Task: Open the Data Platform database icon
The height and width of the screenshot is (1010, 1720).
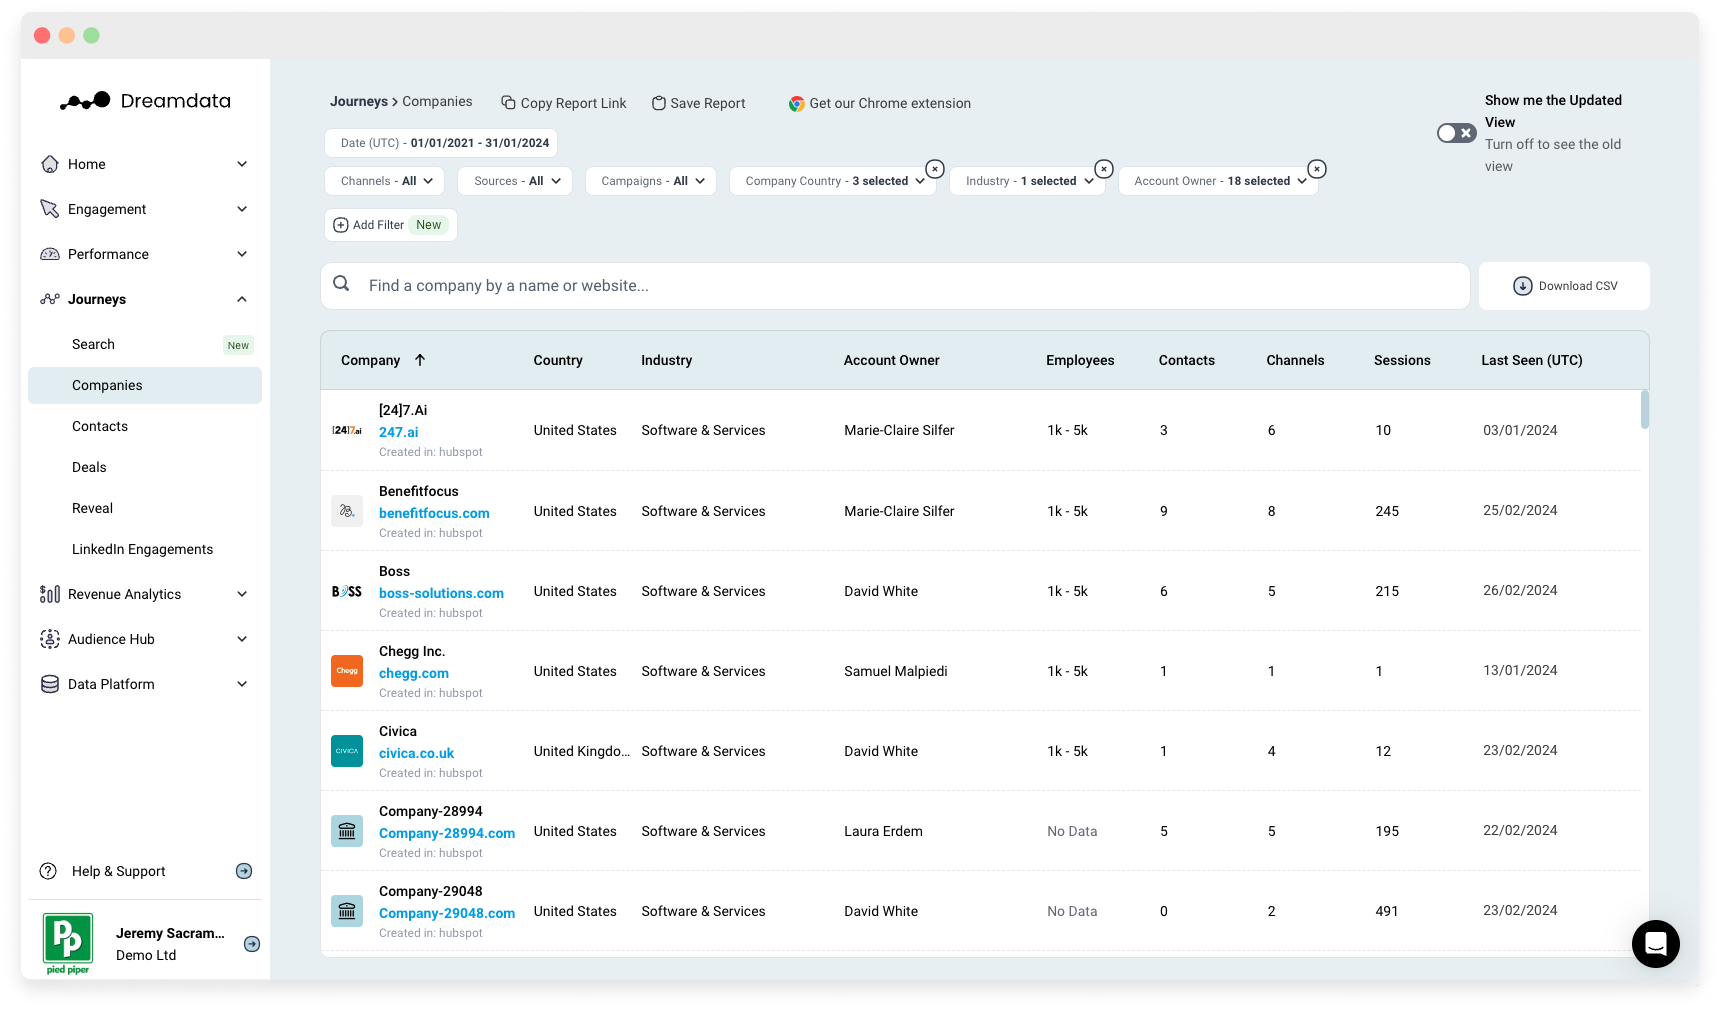Action: [x=50, y=684]
